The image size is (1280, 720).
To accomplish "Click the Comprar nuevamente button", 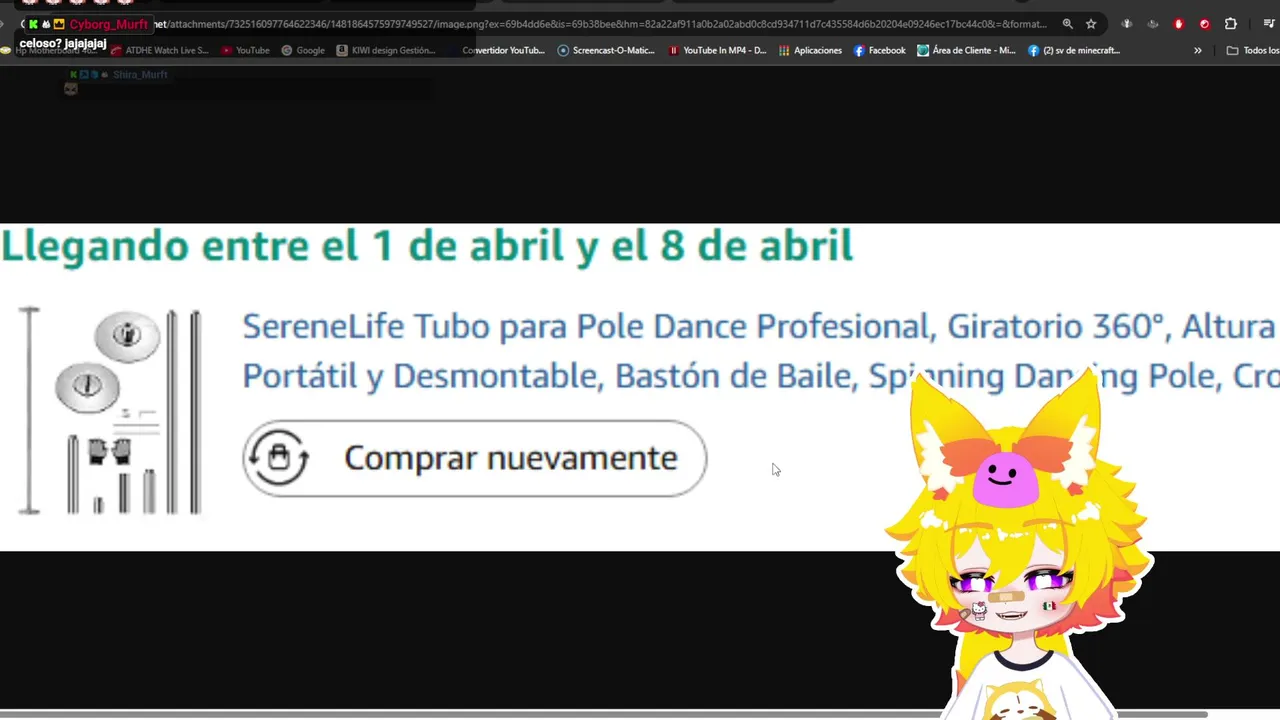I will (x=474, y=458).
